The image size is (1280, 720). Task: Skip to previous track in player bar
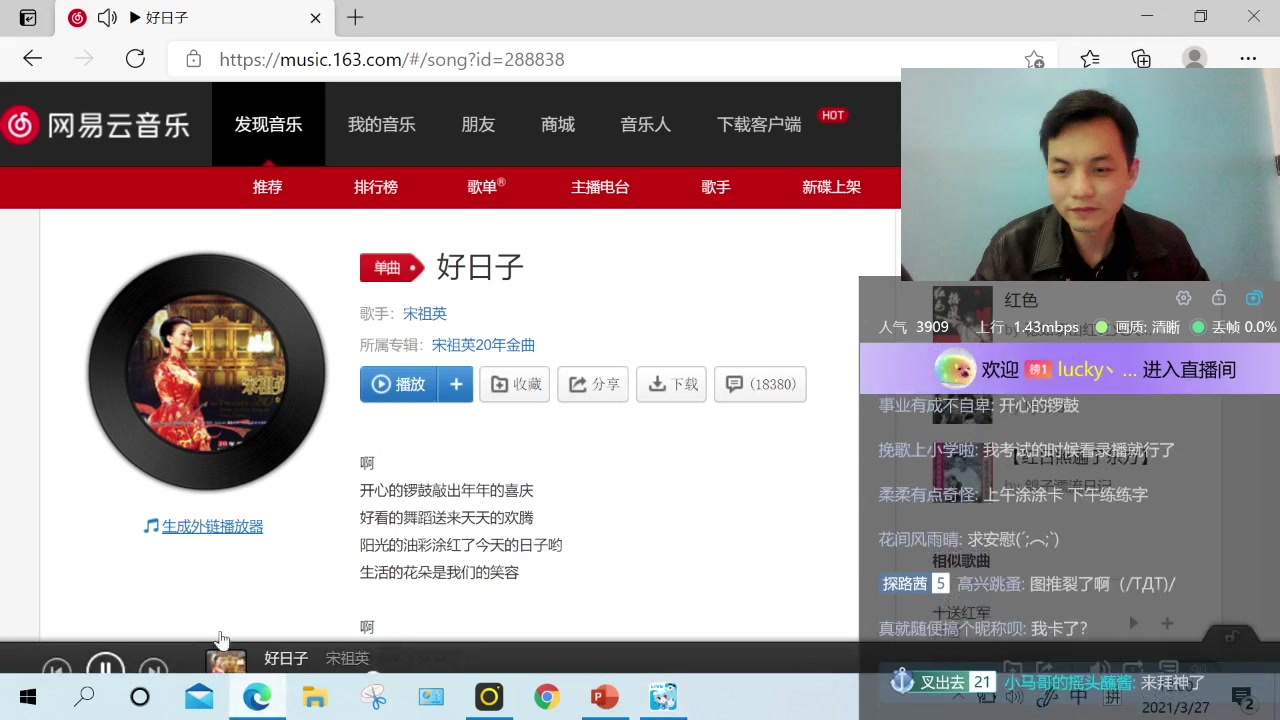(56, 667)
